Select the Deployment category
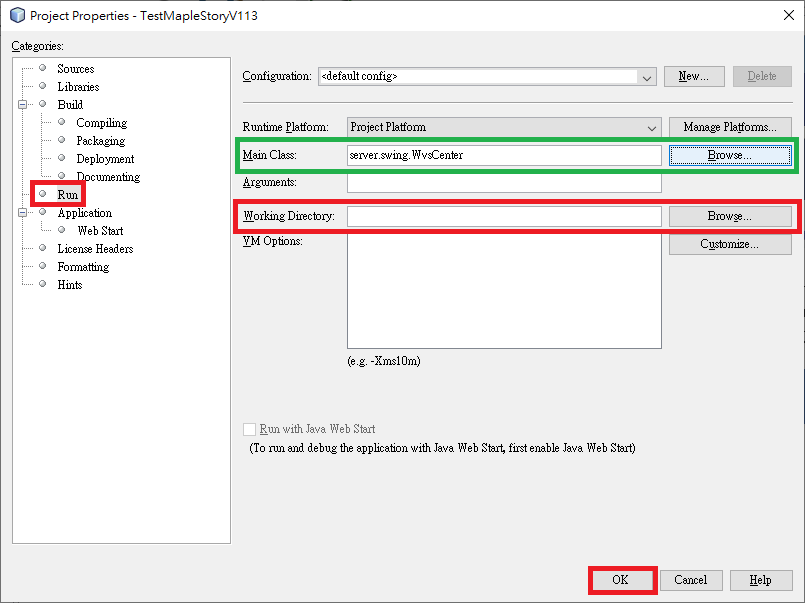The height and width of the screenshot is (603, 805). click(105, 159)
